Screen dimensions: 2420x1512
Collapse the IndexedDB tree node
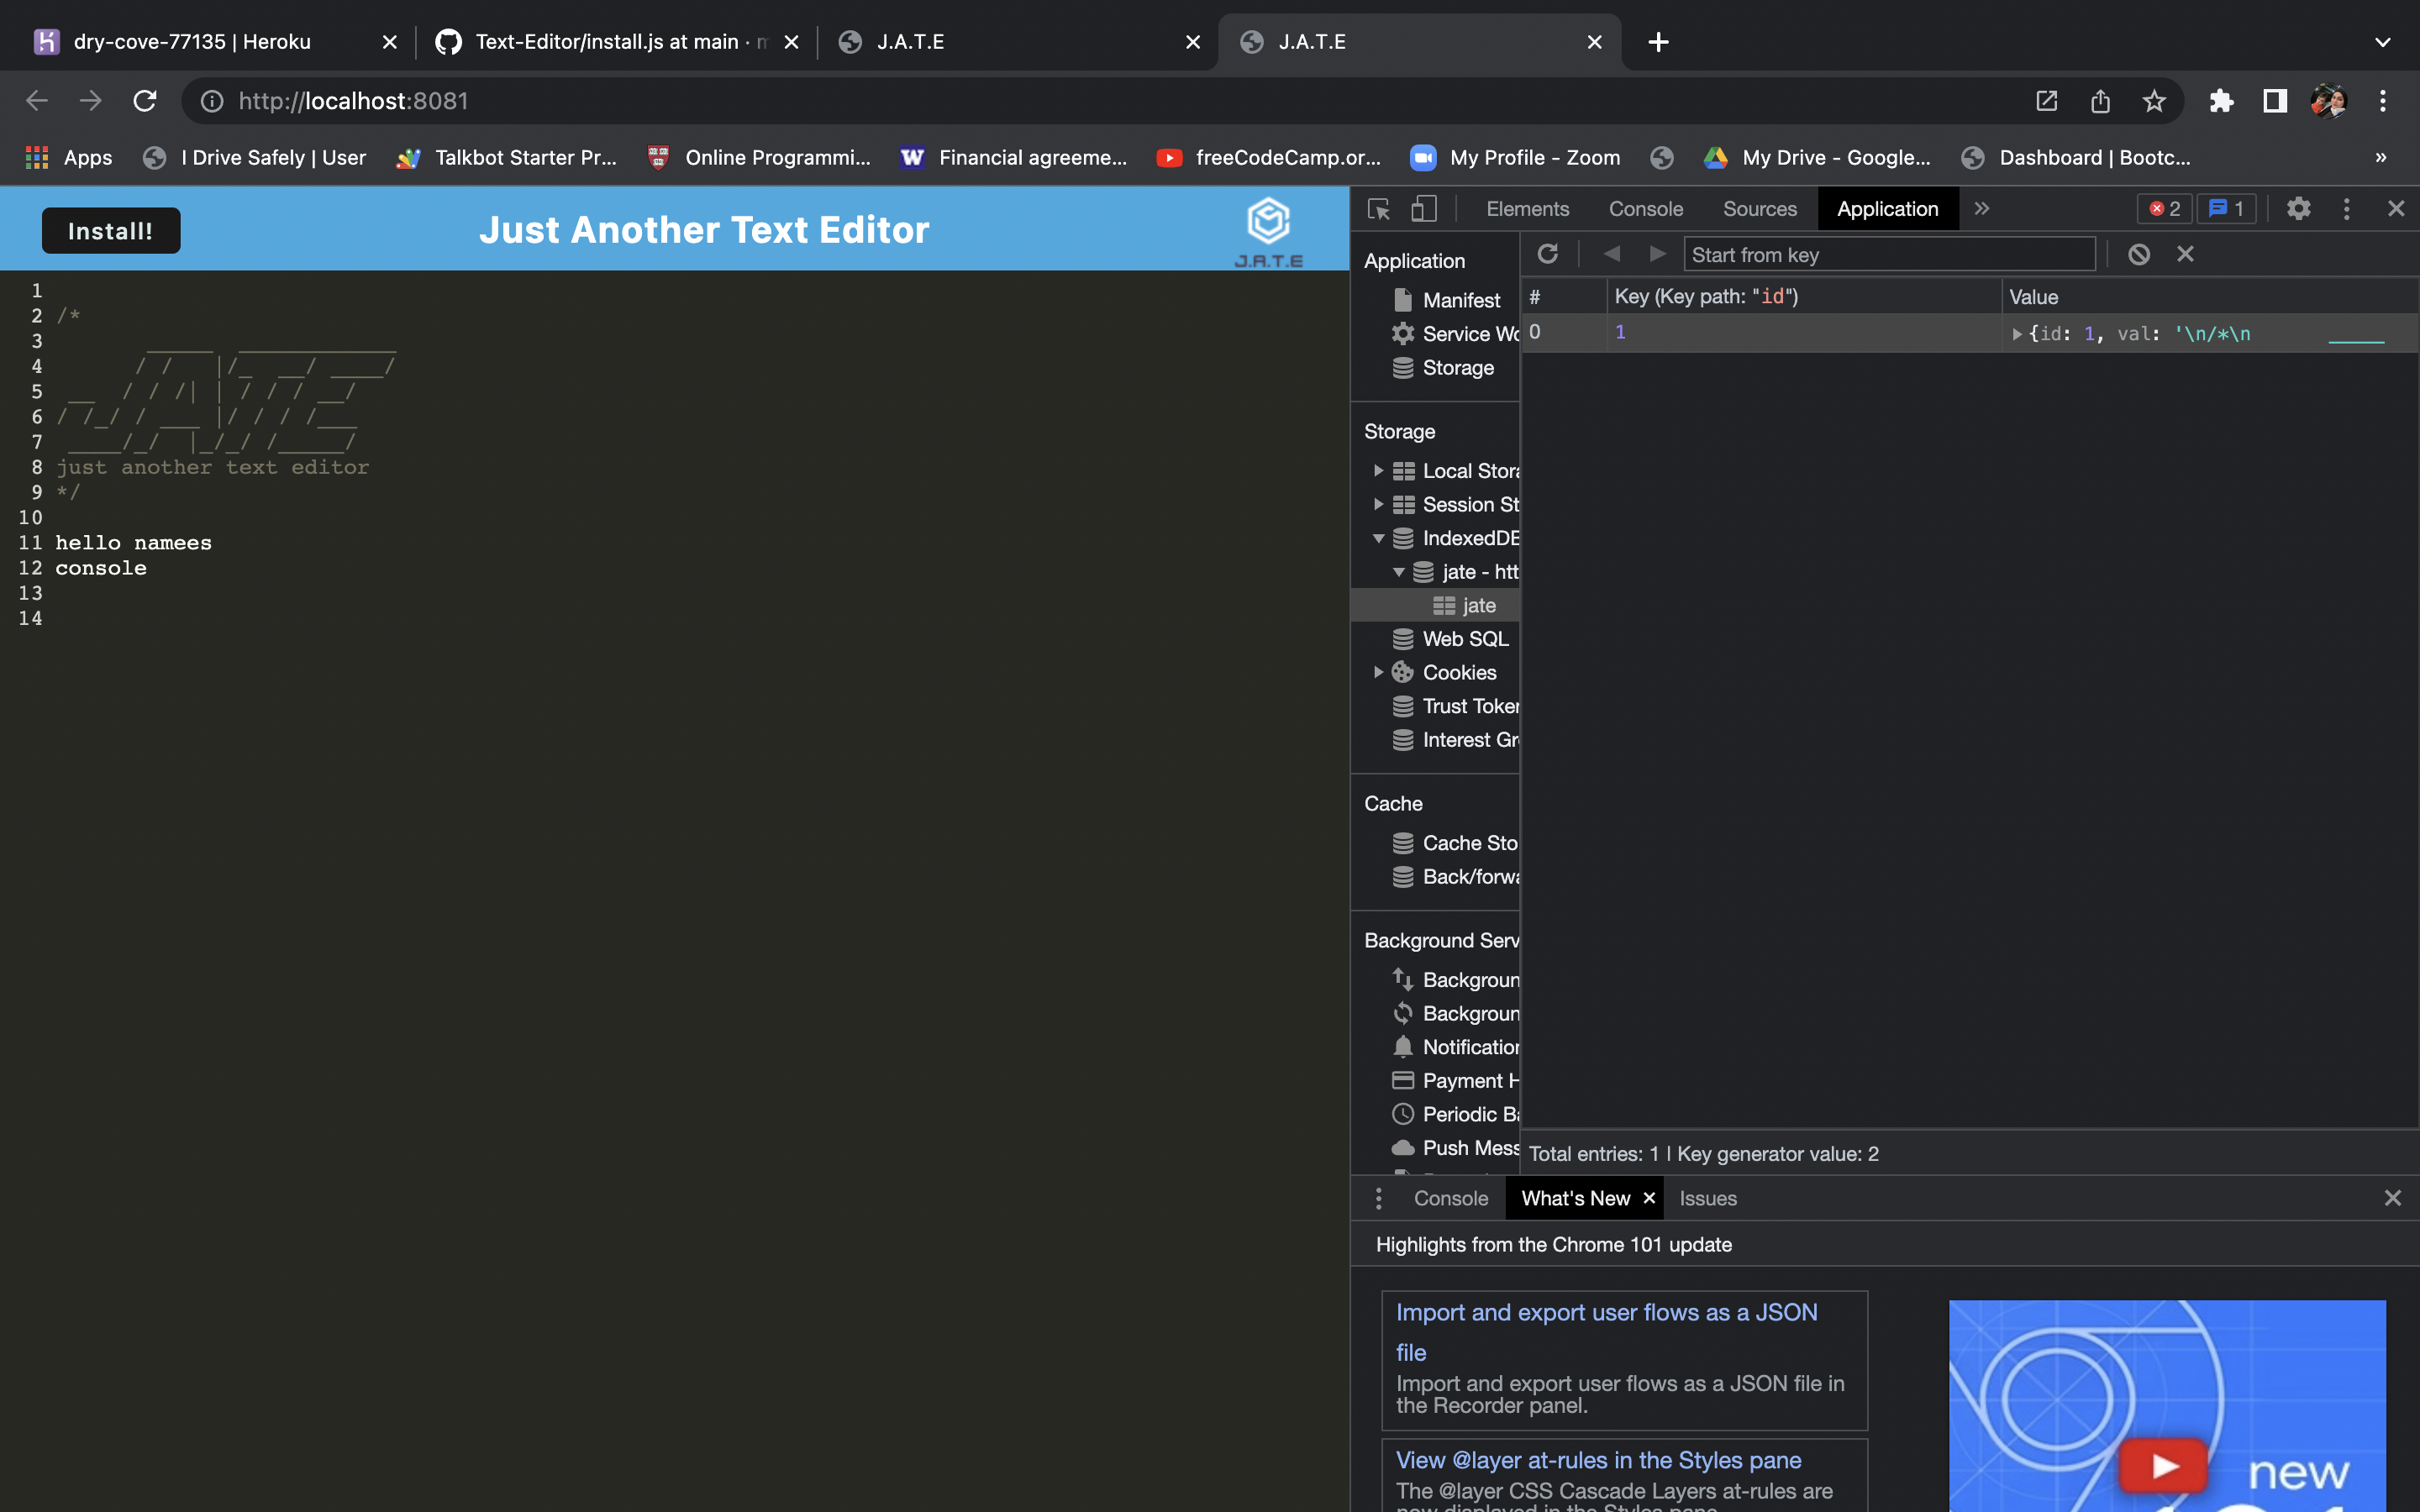point(1379,538)
